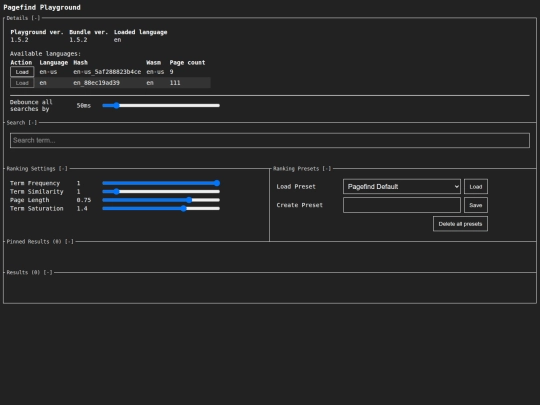Click the Load button for en language

[22, 83]
